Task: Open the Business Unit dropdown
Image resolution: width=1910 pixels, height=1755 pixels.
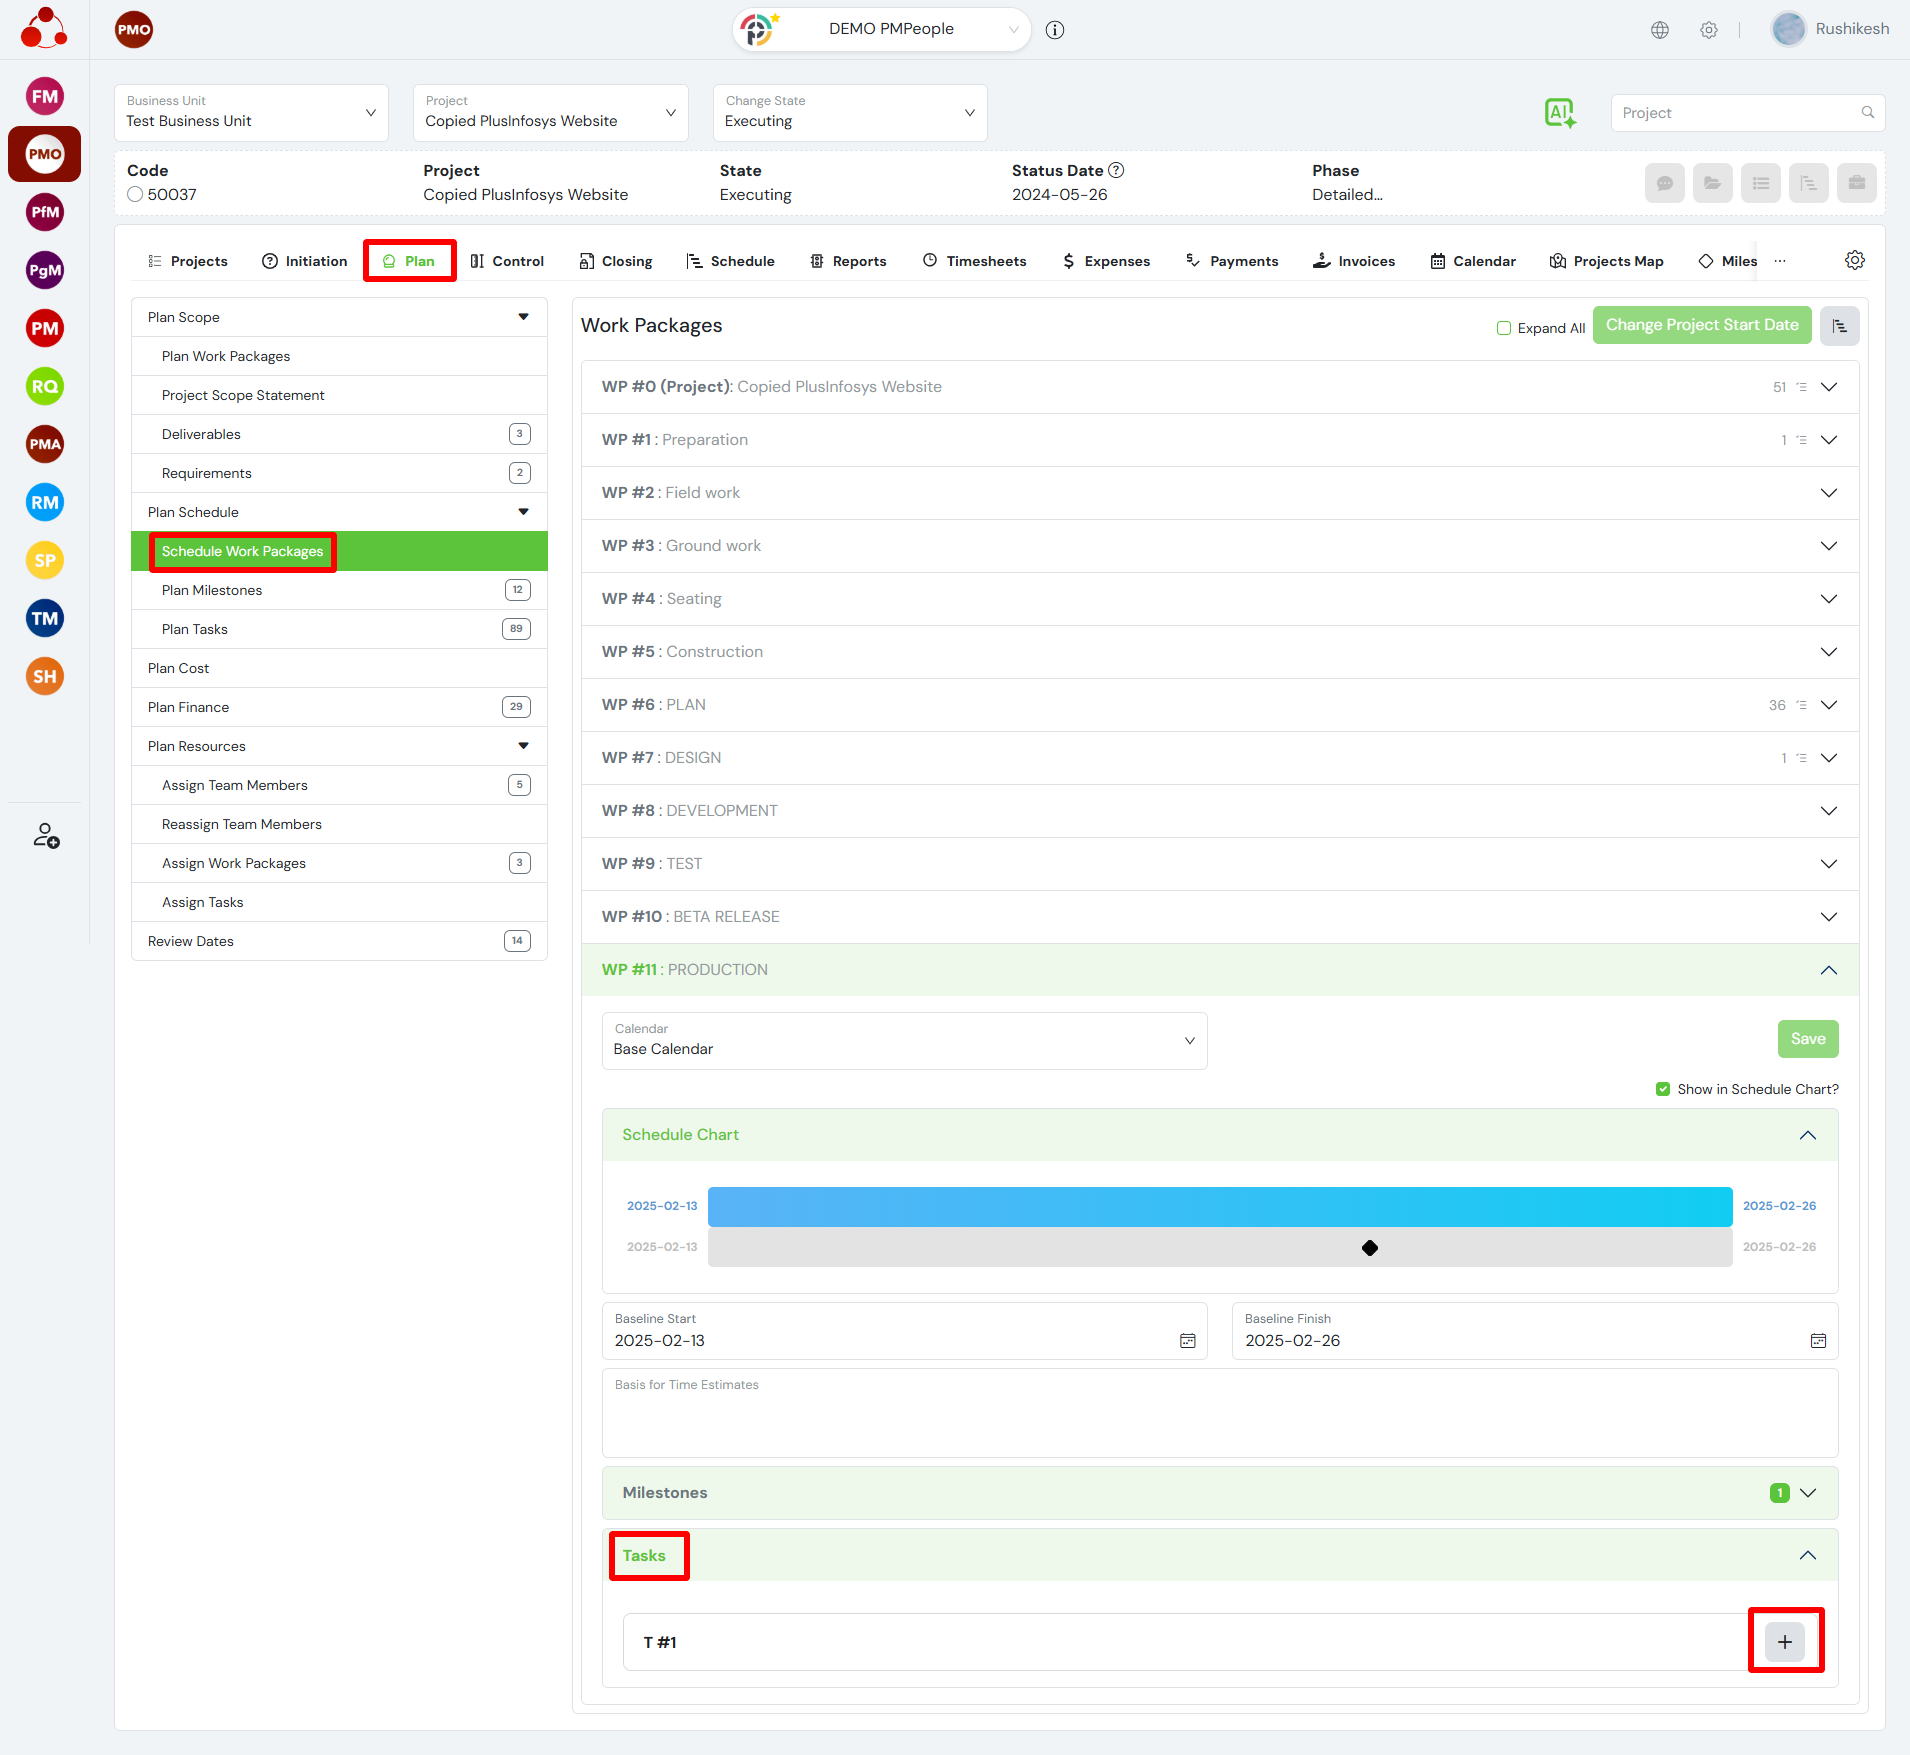Action: [251, 113]
